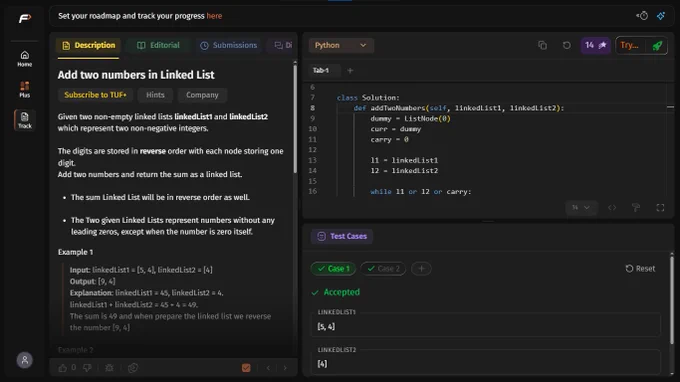Click the LINKEDLIST2 input field [4]
This screenshot has height=382, width=680.
coord(485,364)
